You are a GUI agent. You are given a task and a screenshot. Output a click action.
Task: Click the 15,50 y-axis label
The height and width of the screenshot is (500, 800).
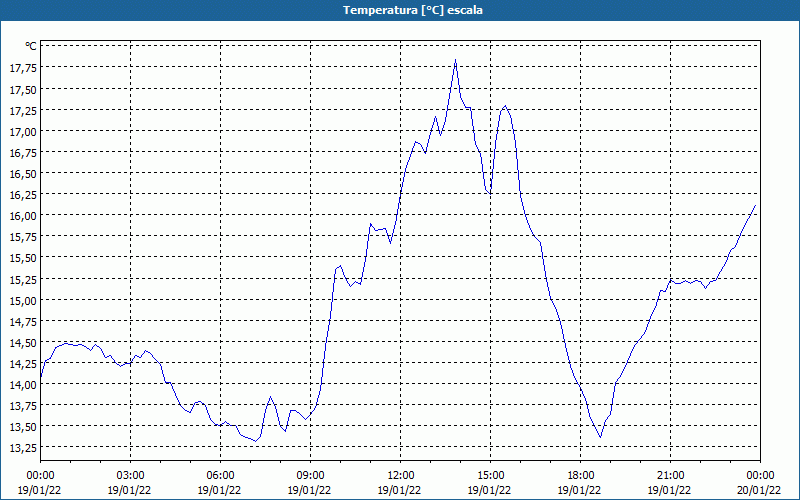tap(23, 258)
